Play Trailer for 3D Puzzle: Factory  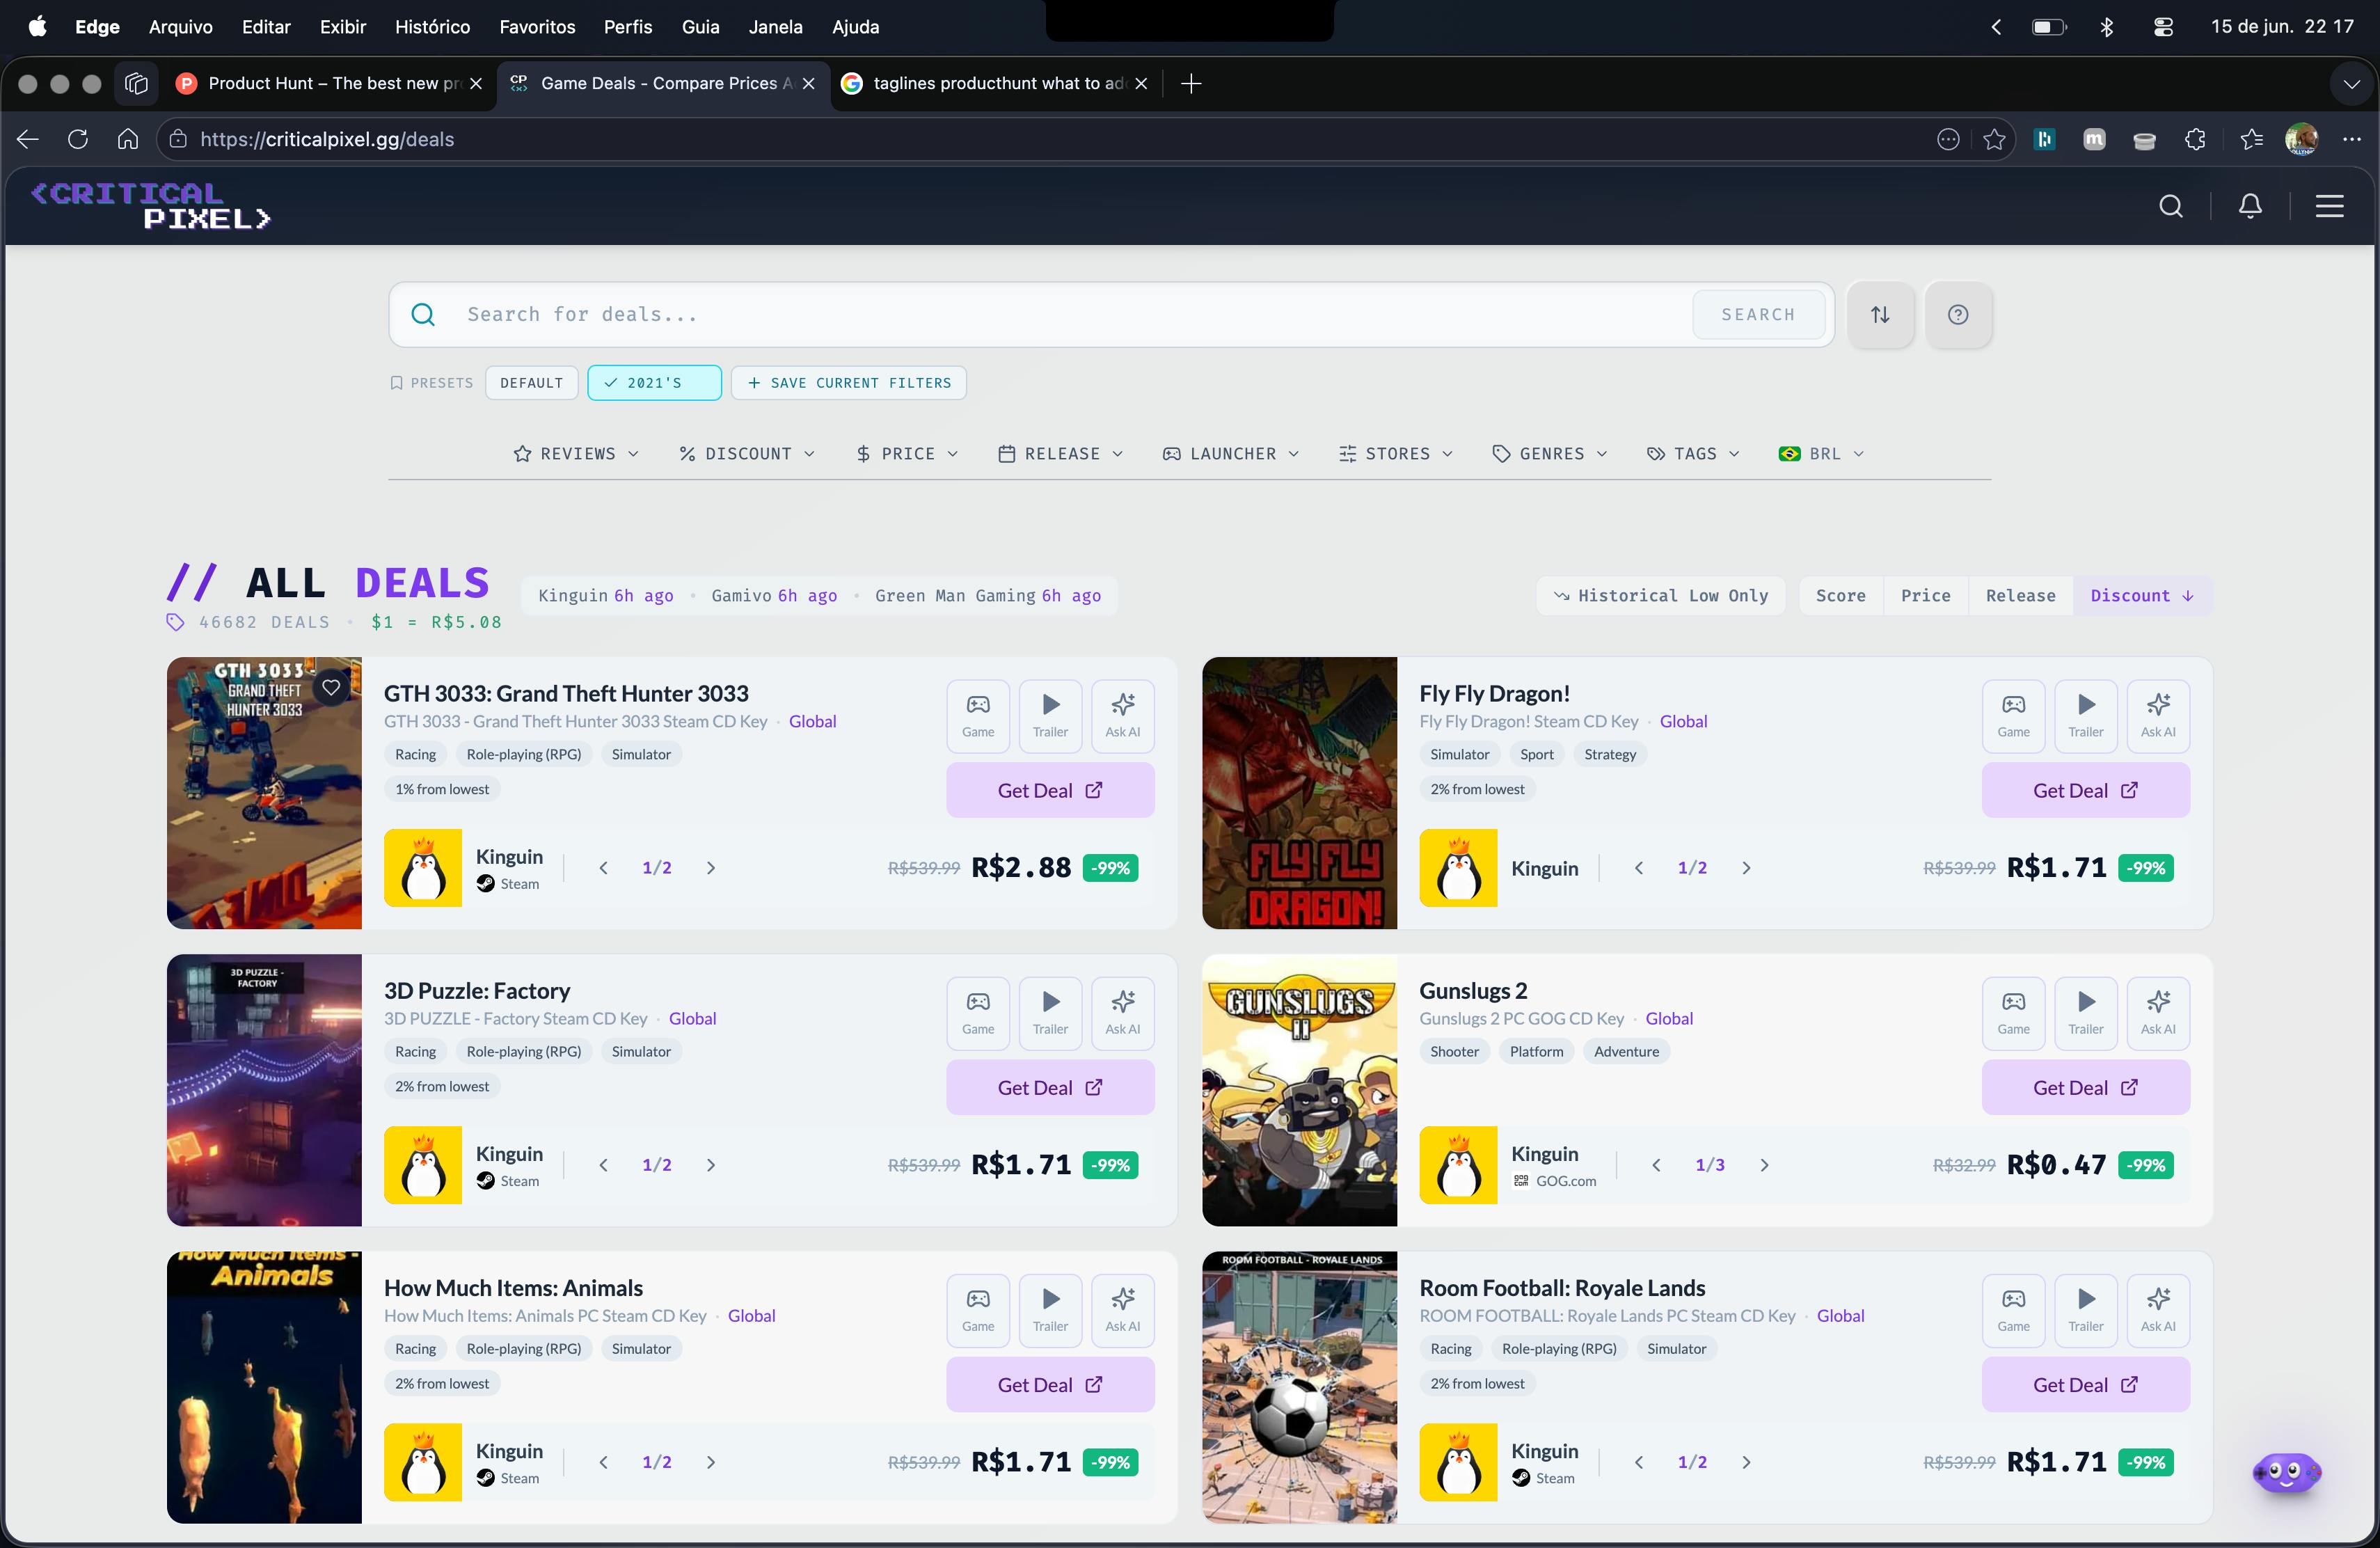coord(1050,1013)
